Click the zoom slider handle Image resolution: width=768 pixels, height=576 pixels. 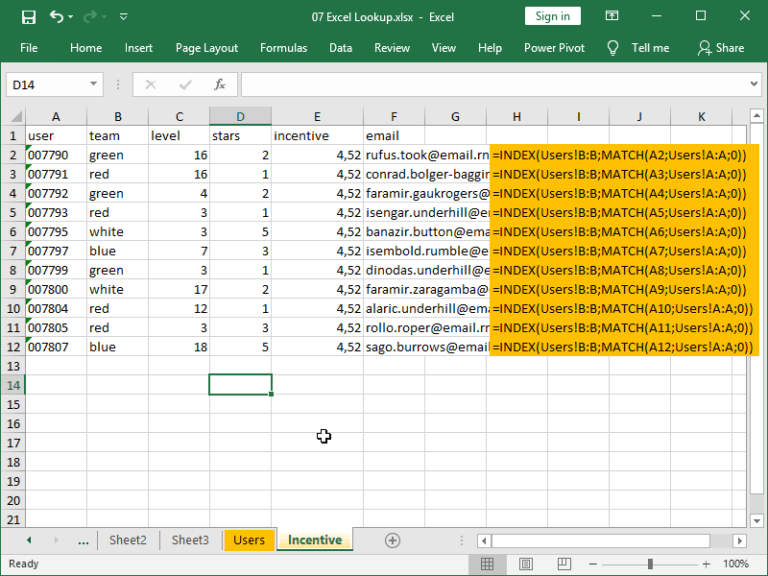tap(650, 564)
